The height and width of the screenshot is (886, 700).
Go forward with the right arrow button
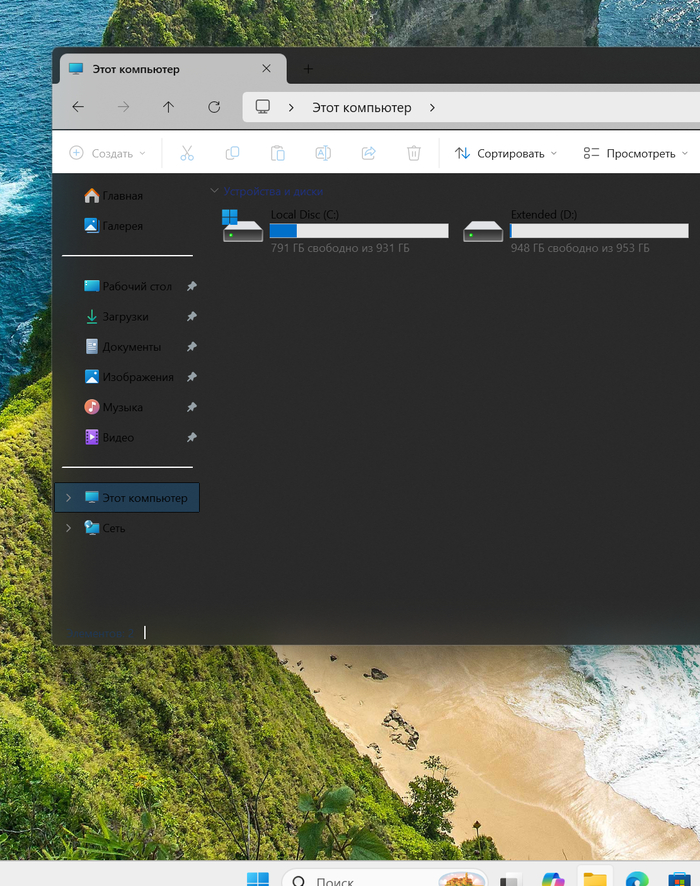123,107
